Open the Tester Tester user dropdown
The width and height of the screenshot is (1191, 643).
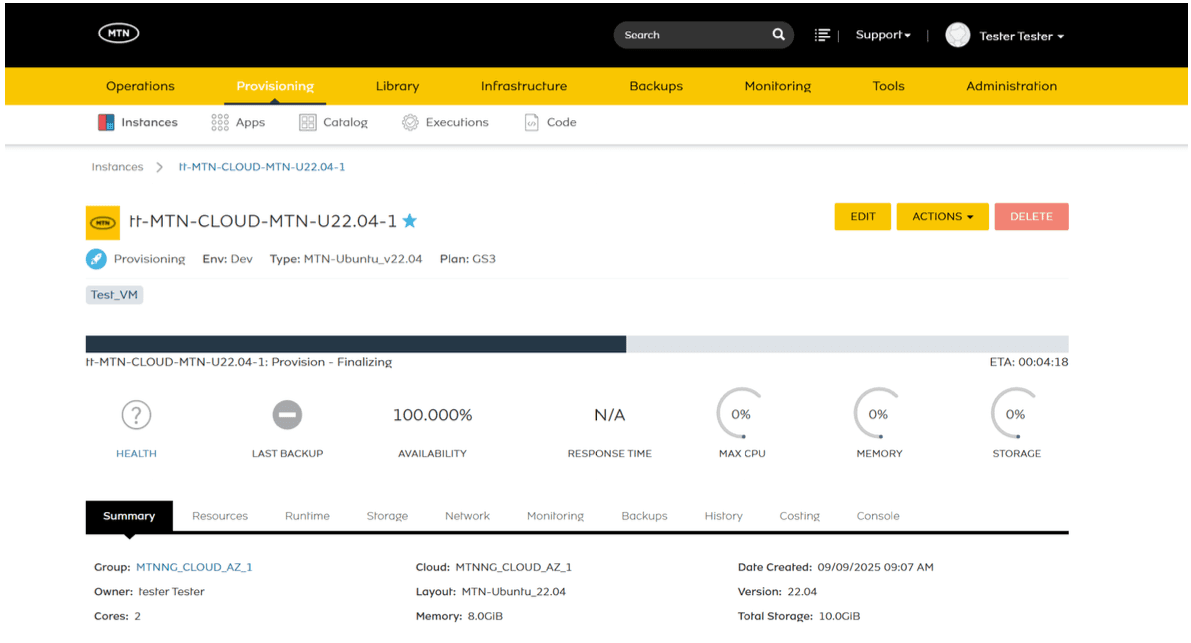[x=1021, y=36]
